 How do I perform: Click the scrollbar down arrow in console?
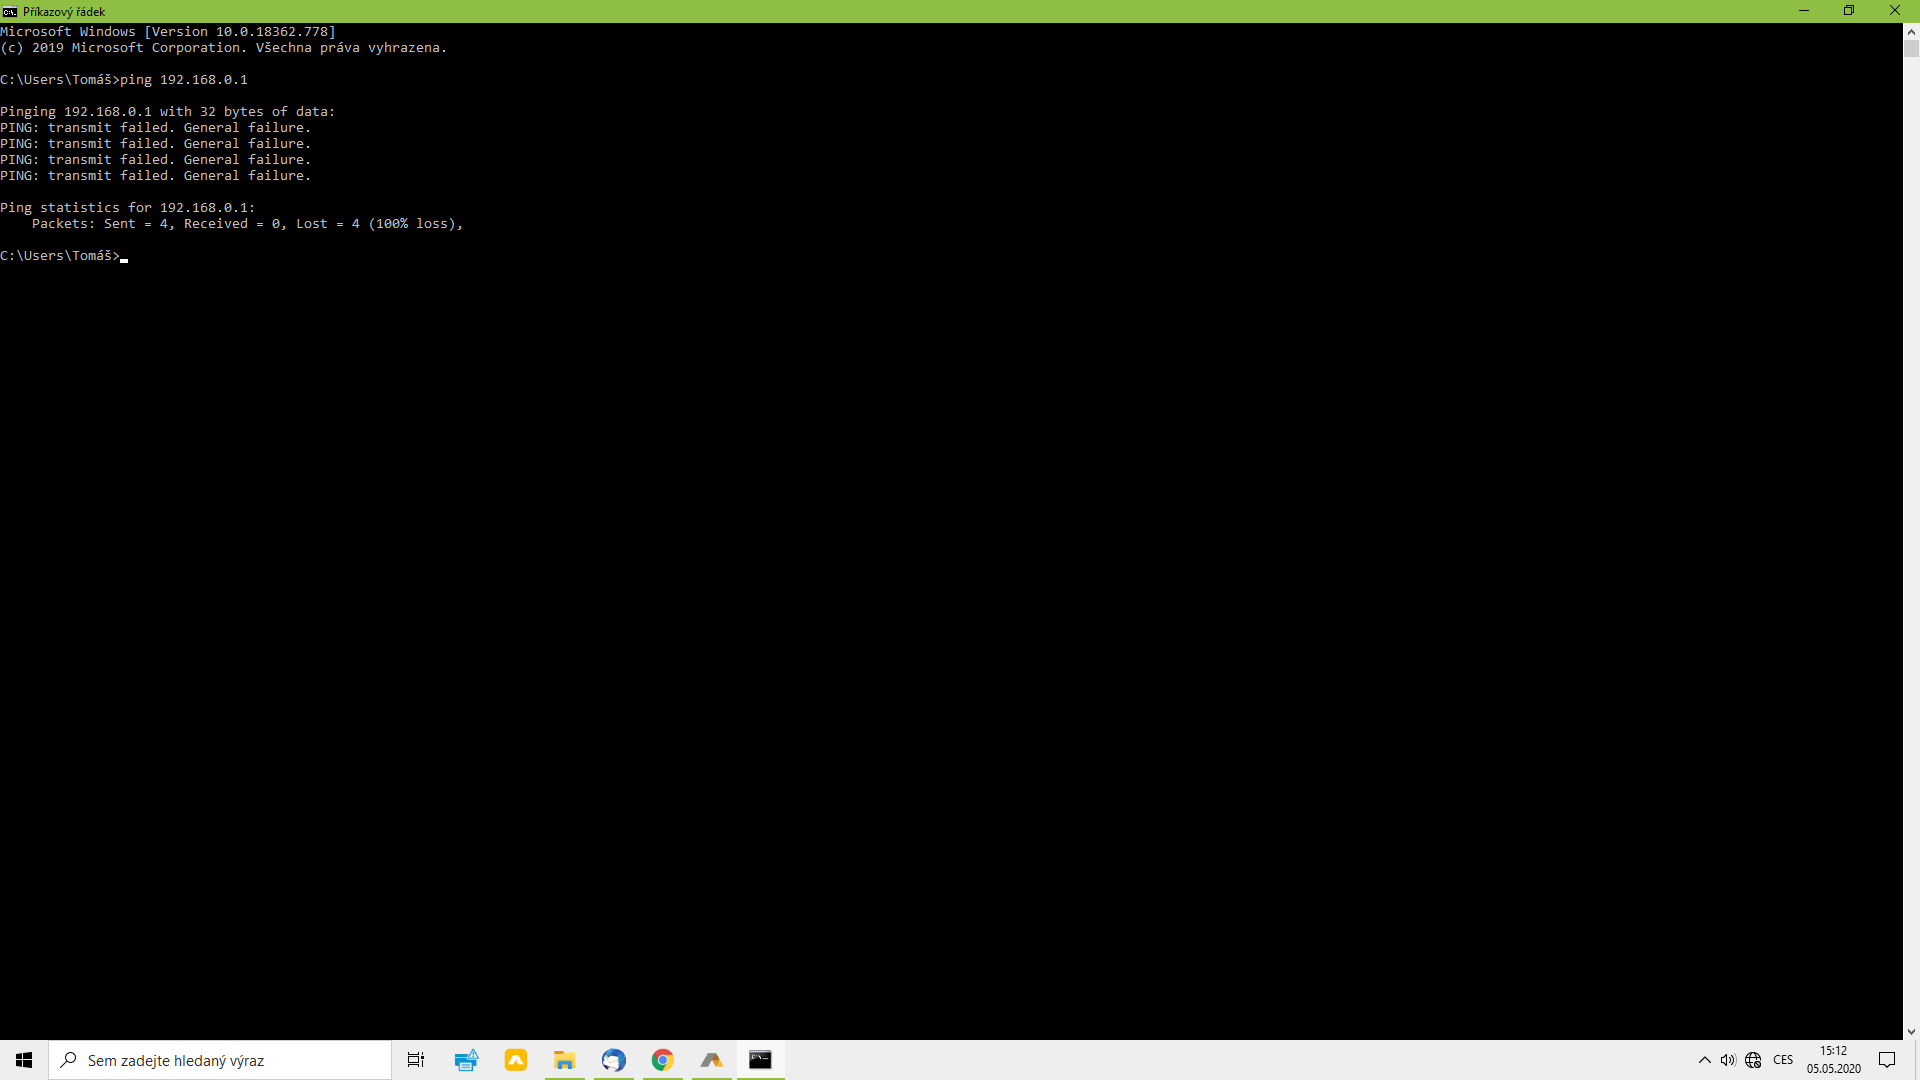[x=1911, y=1031]
